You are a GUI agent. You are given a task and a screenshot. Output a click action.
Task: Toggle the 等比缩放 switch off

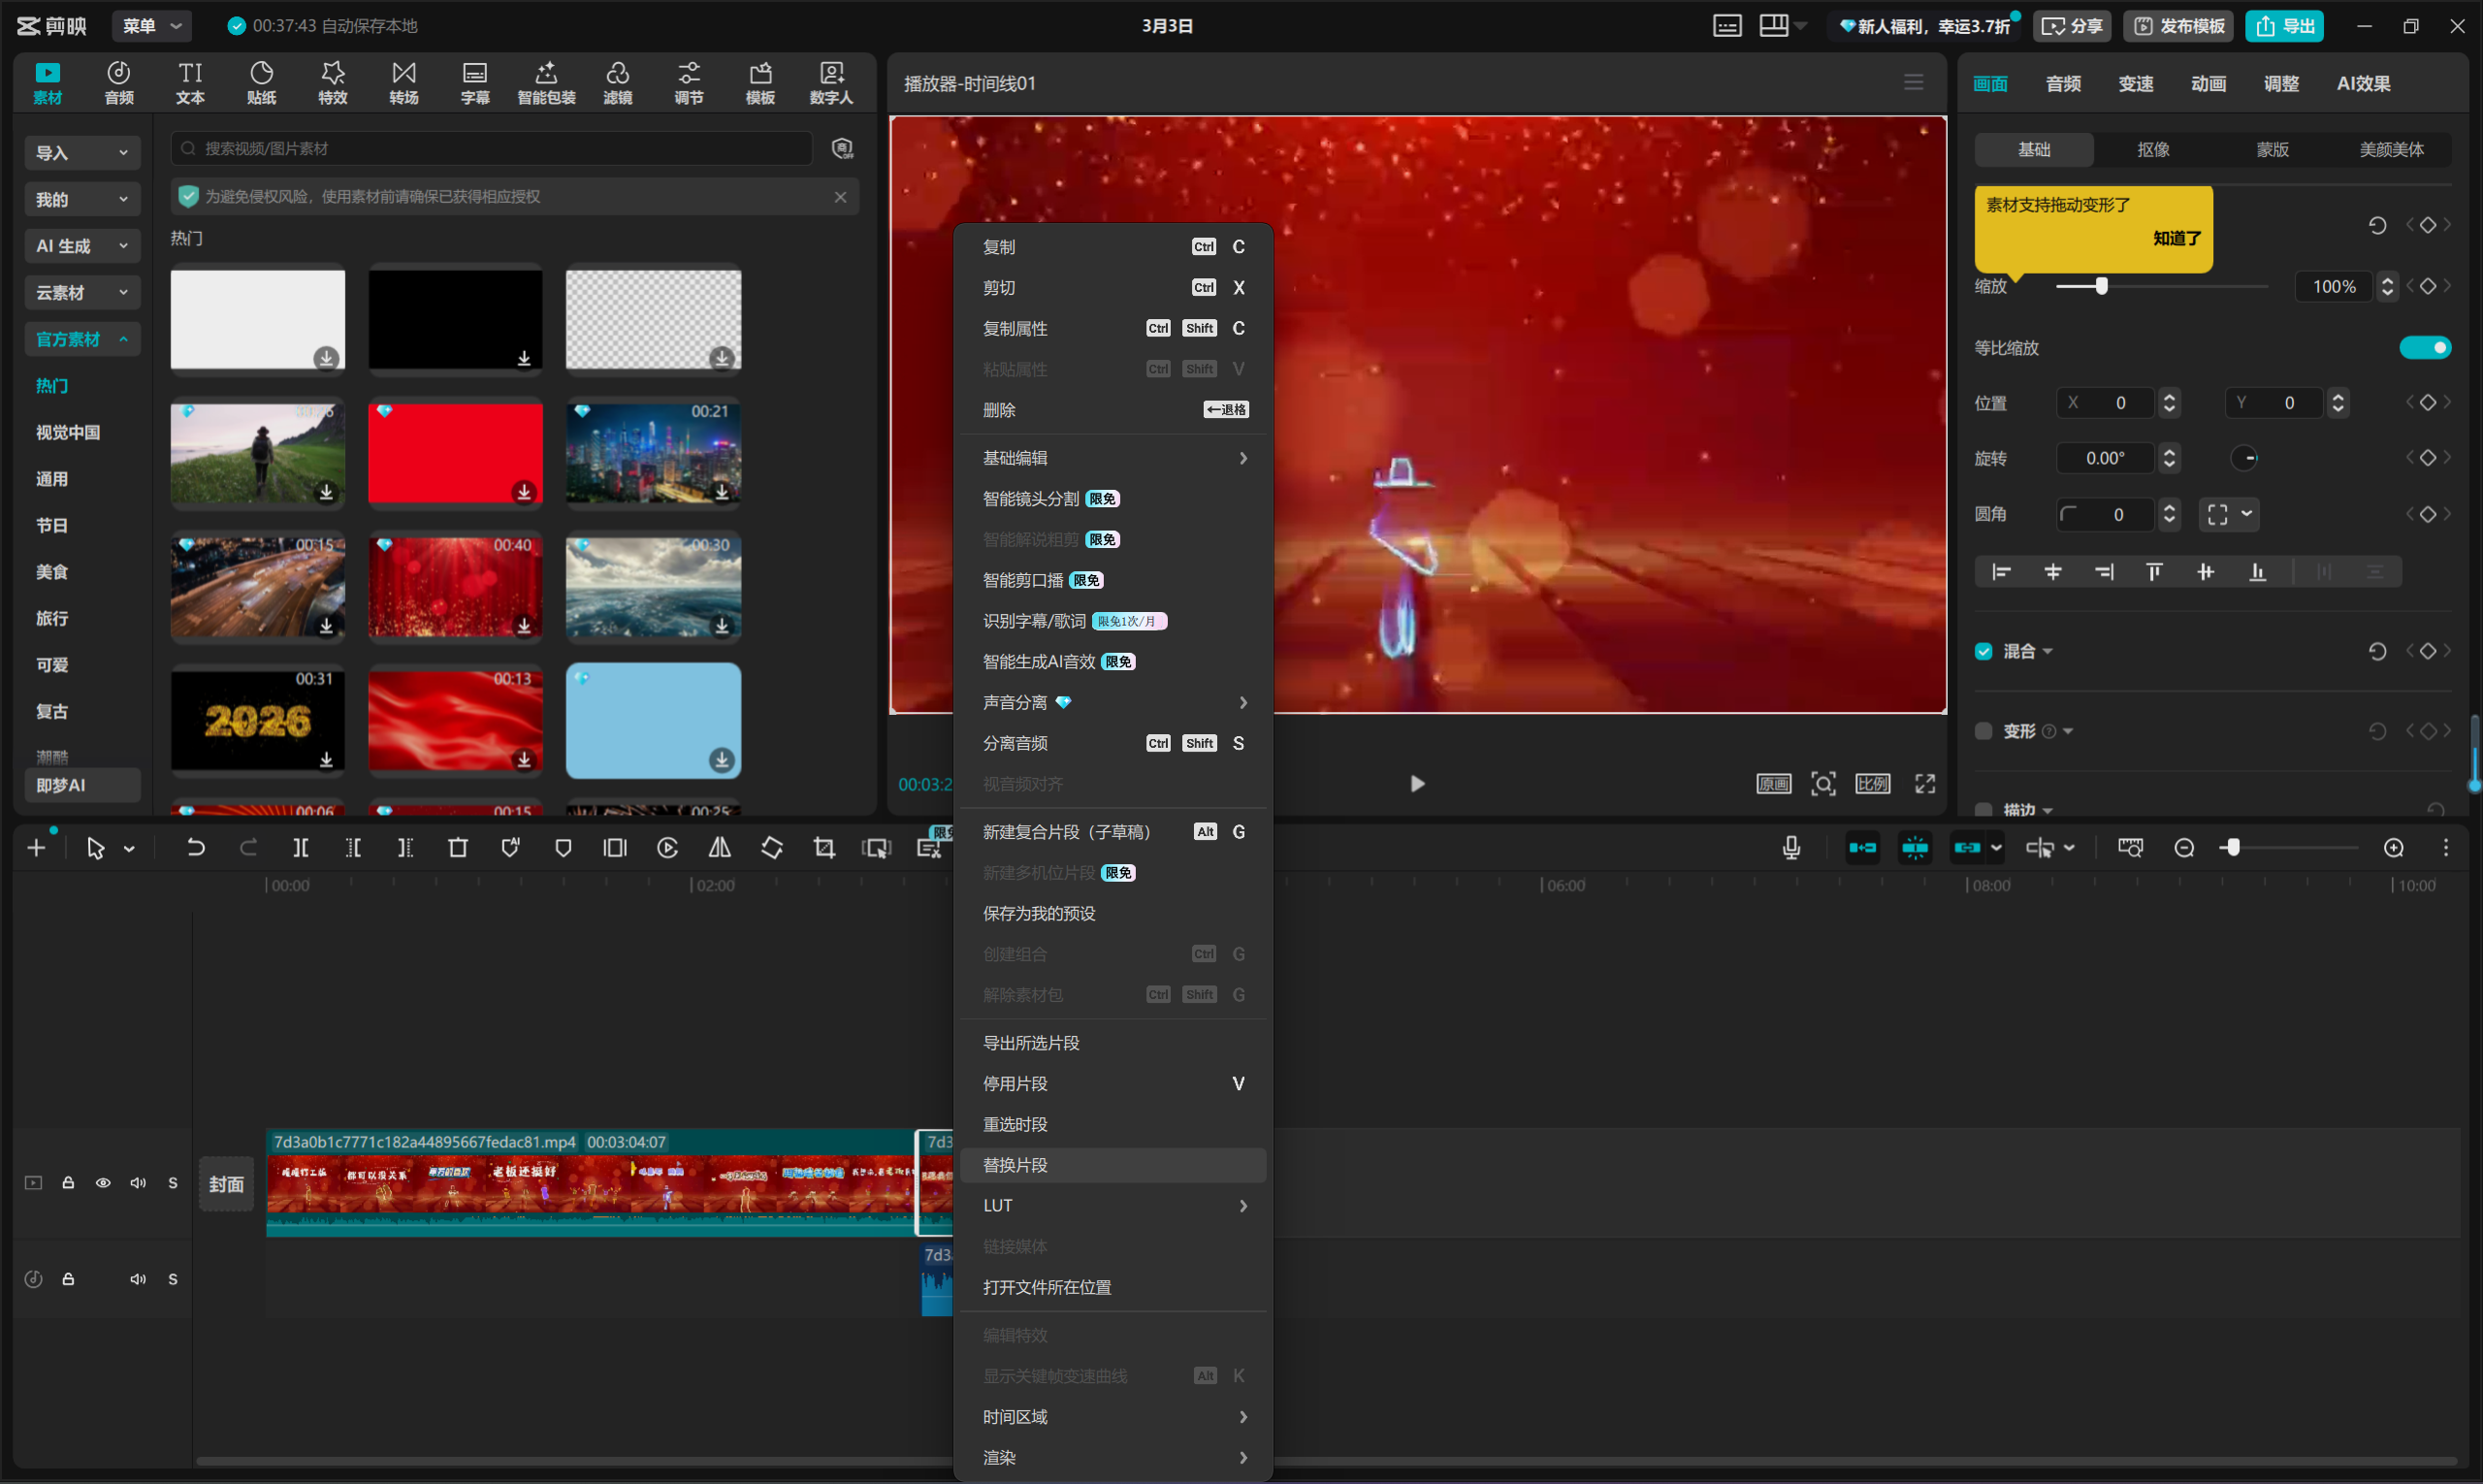coord(2425,348)
